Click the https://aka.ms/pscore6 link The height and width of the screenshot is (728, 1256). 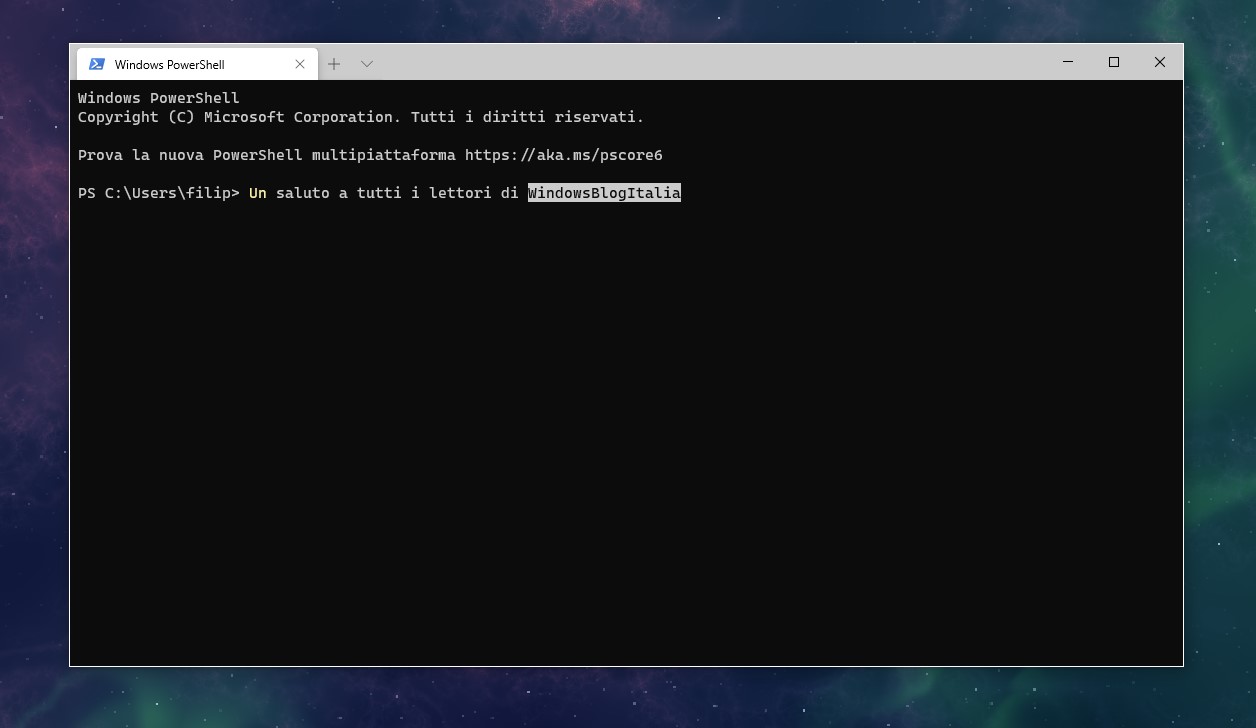point(563,155)
